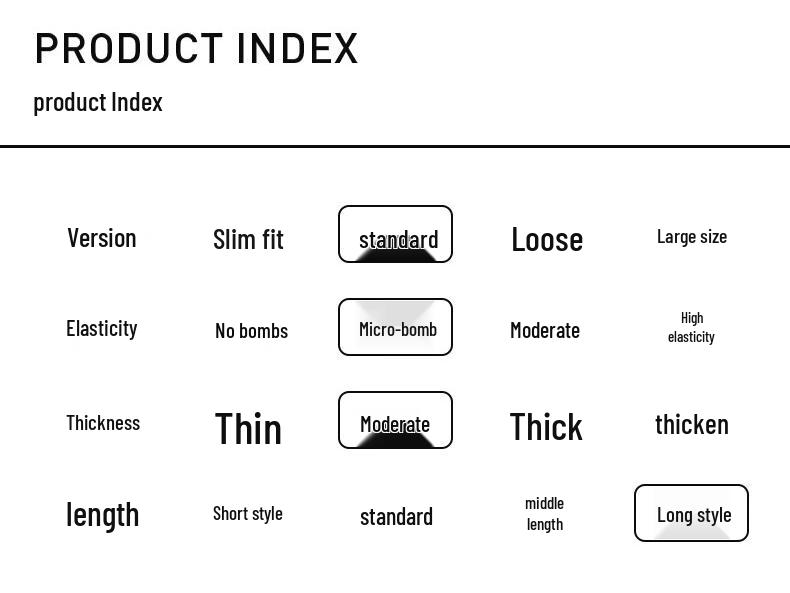Select the Slim fit version option

click(248, 240)
